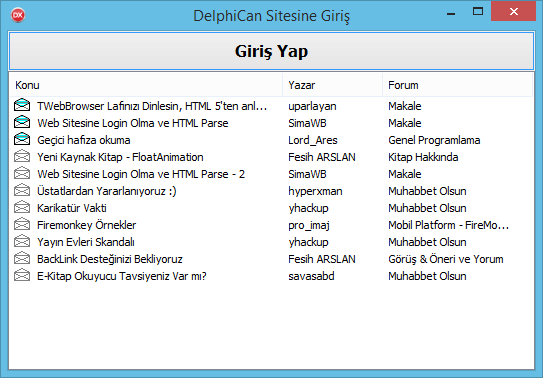The image size is (543, 378).
Task: Click author pro_imaj
Action: click(309, 225)
